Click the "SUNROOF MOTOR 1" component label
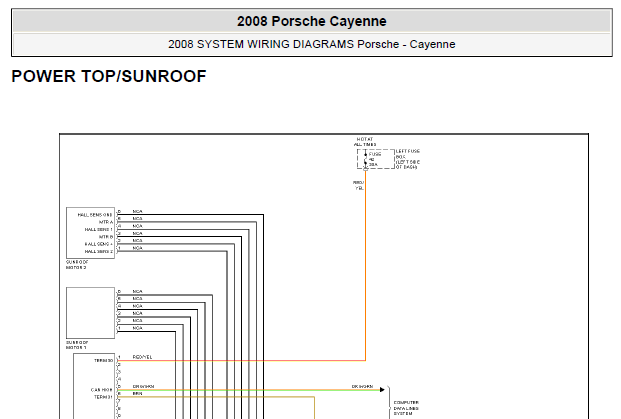The height and width of the screenshot is (419, 621). pos(77,345)
